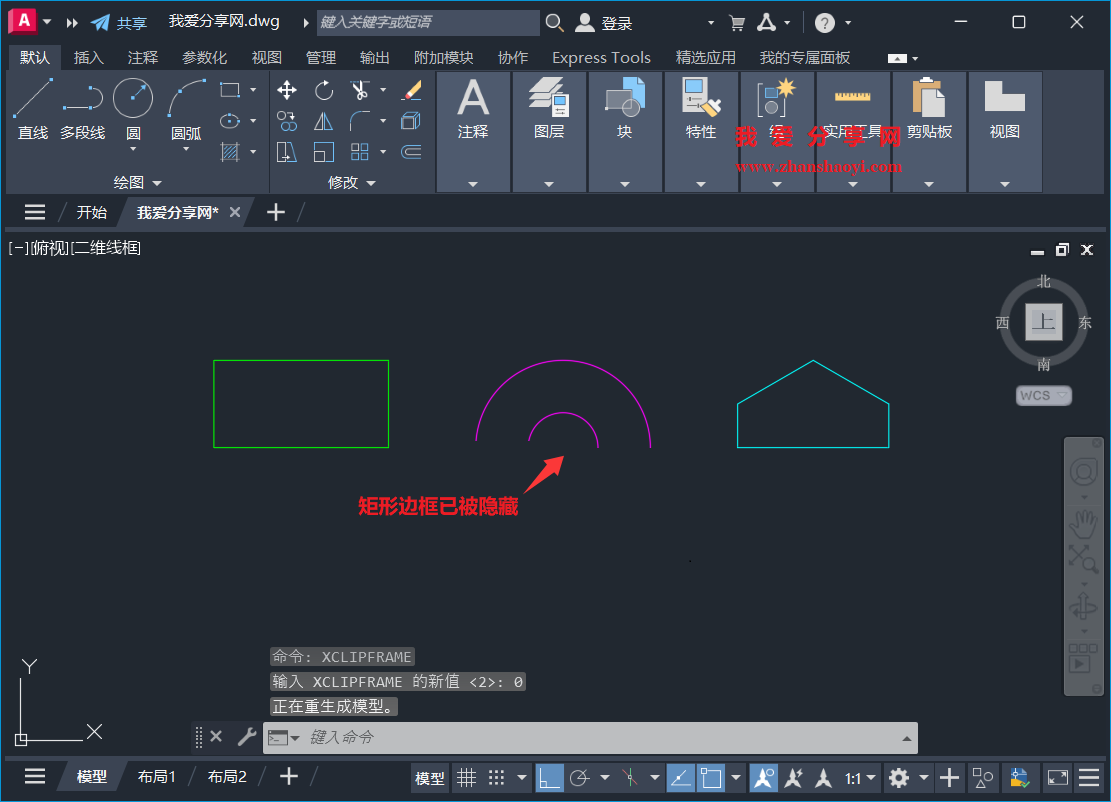Toggle grid display in the status bar

(467, 777)
